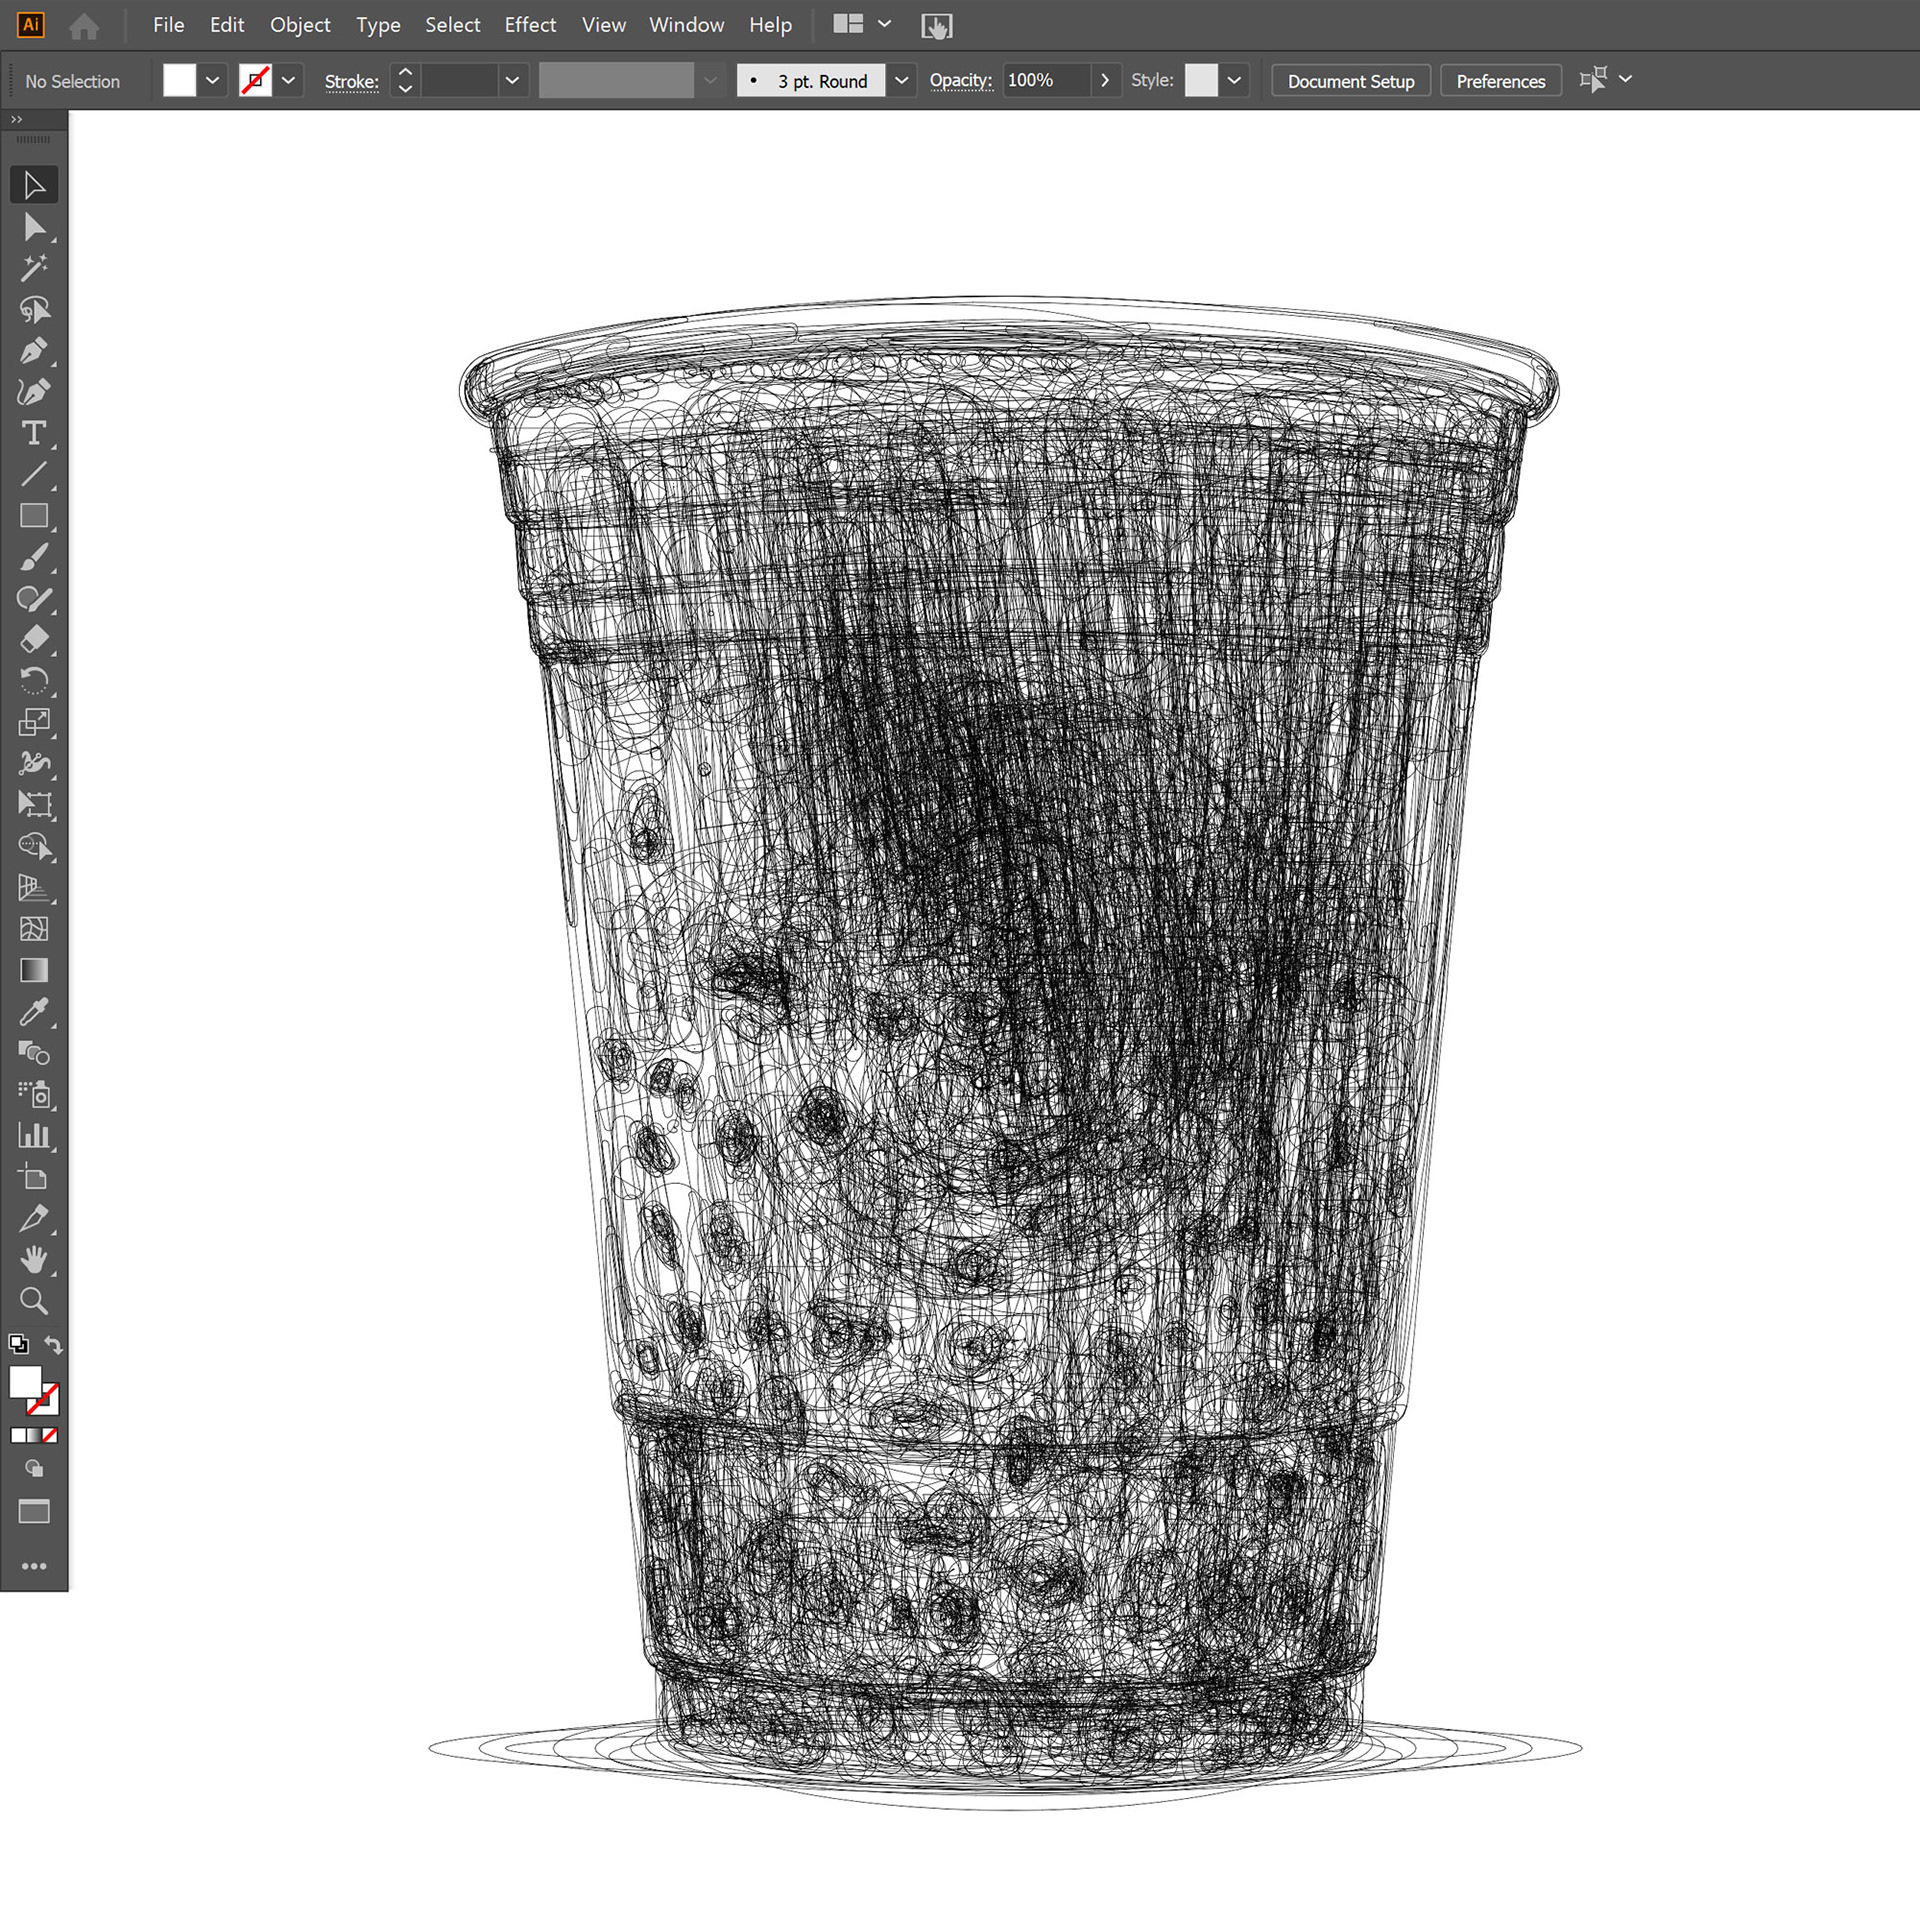This screenshot has width=1920, height=1920.
Task: Click the Document Setup button
Action: click(x=1350, y=81)
